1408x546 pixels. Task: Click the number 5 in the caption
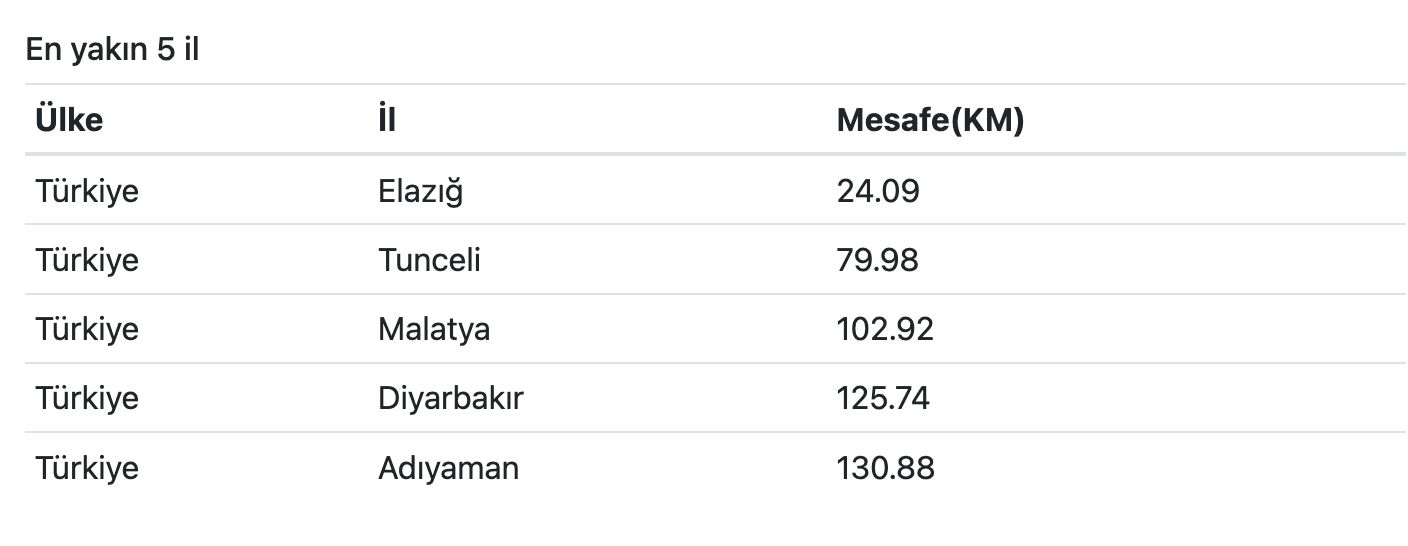coord(167,50)
